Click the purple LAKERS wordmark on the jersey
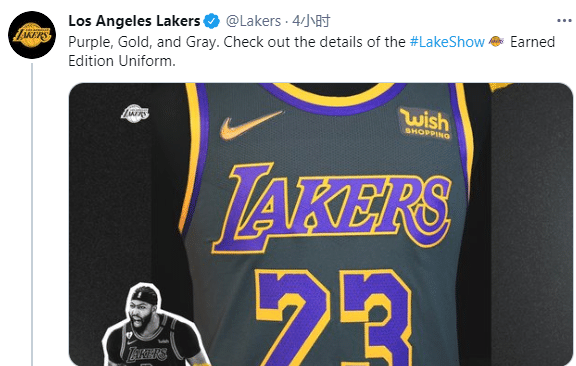576x366 pixels. pyautogui.click(x=332, y=209)
